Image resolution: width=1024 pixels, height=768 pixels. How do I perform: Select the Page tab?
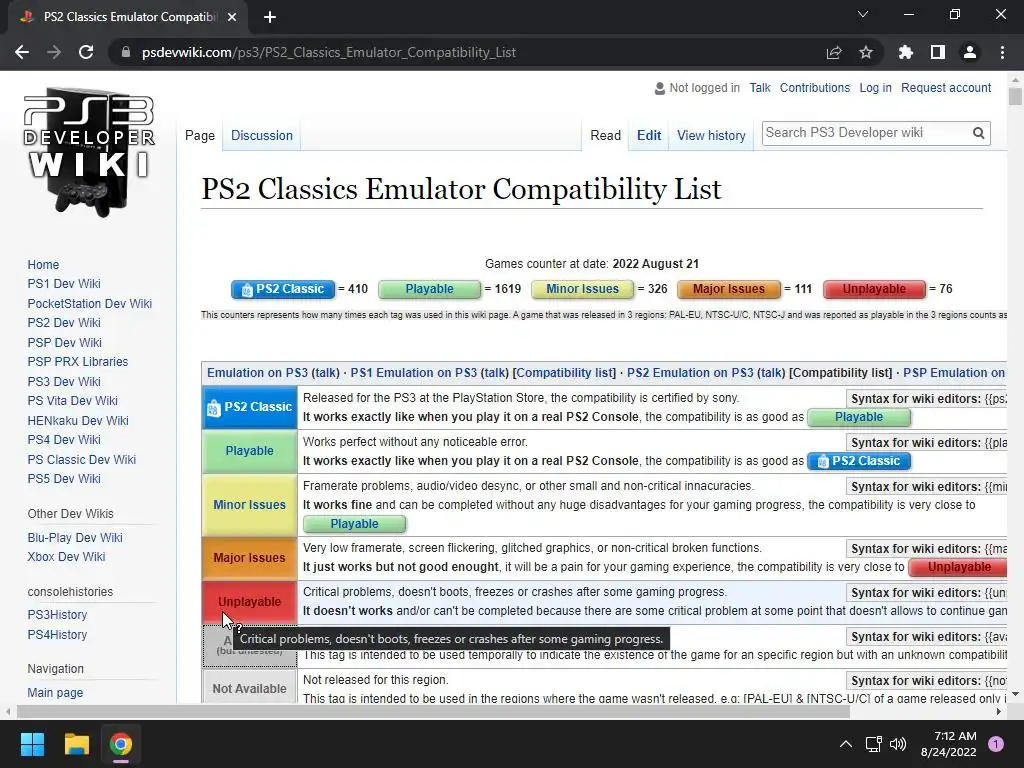click(x=200, y=135)
